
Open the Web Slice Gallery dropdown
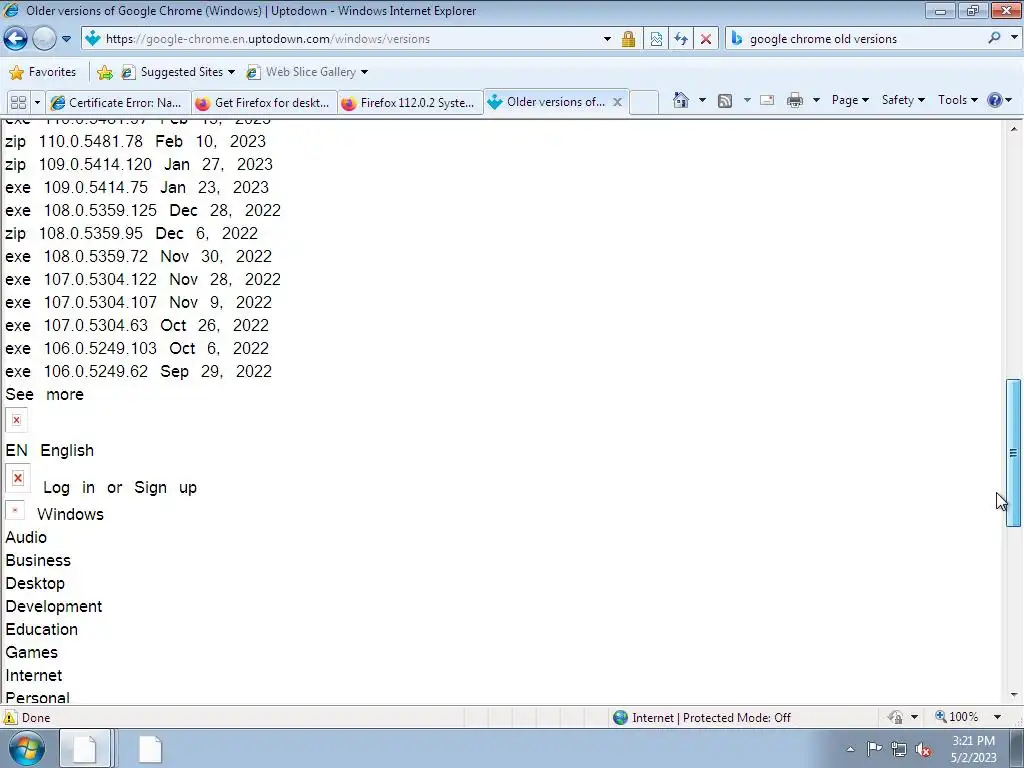(x=307, y=72)
